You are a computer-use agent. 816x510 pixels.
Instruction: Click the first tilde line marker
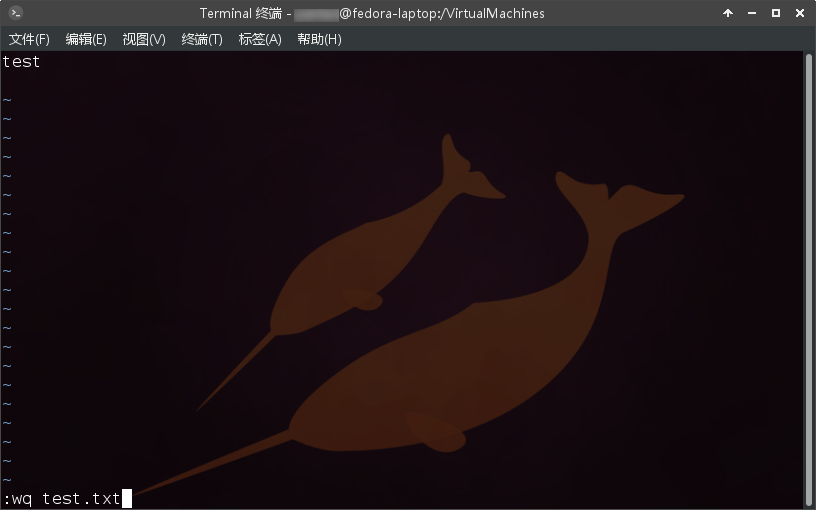click(7, 100)
